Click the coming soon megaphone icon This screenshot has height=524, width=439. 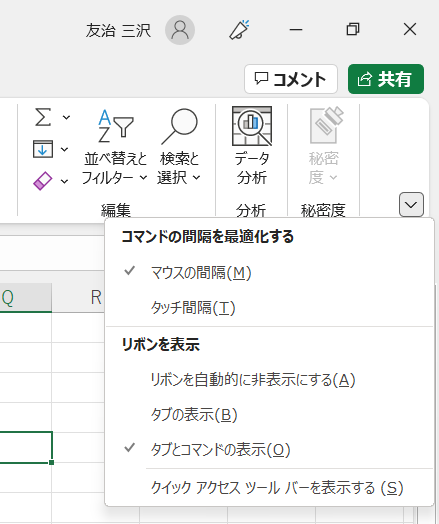[x=239, y=30]
